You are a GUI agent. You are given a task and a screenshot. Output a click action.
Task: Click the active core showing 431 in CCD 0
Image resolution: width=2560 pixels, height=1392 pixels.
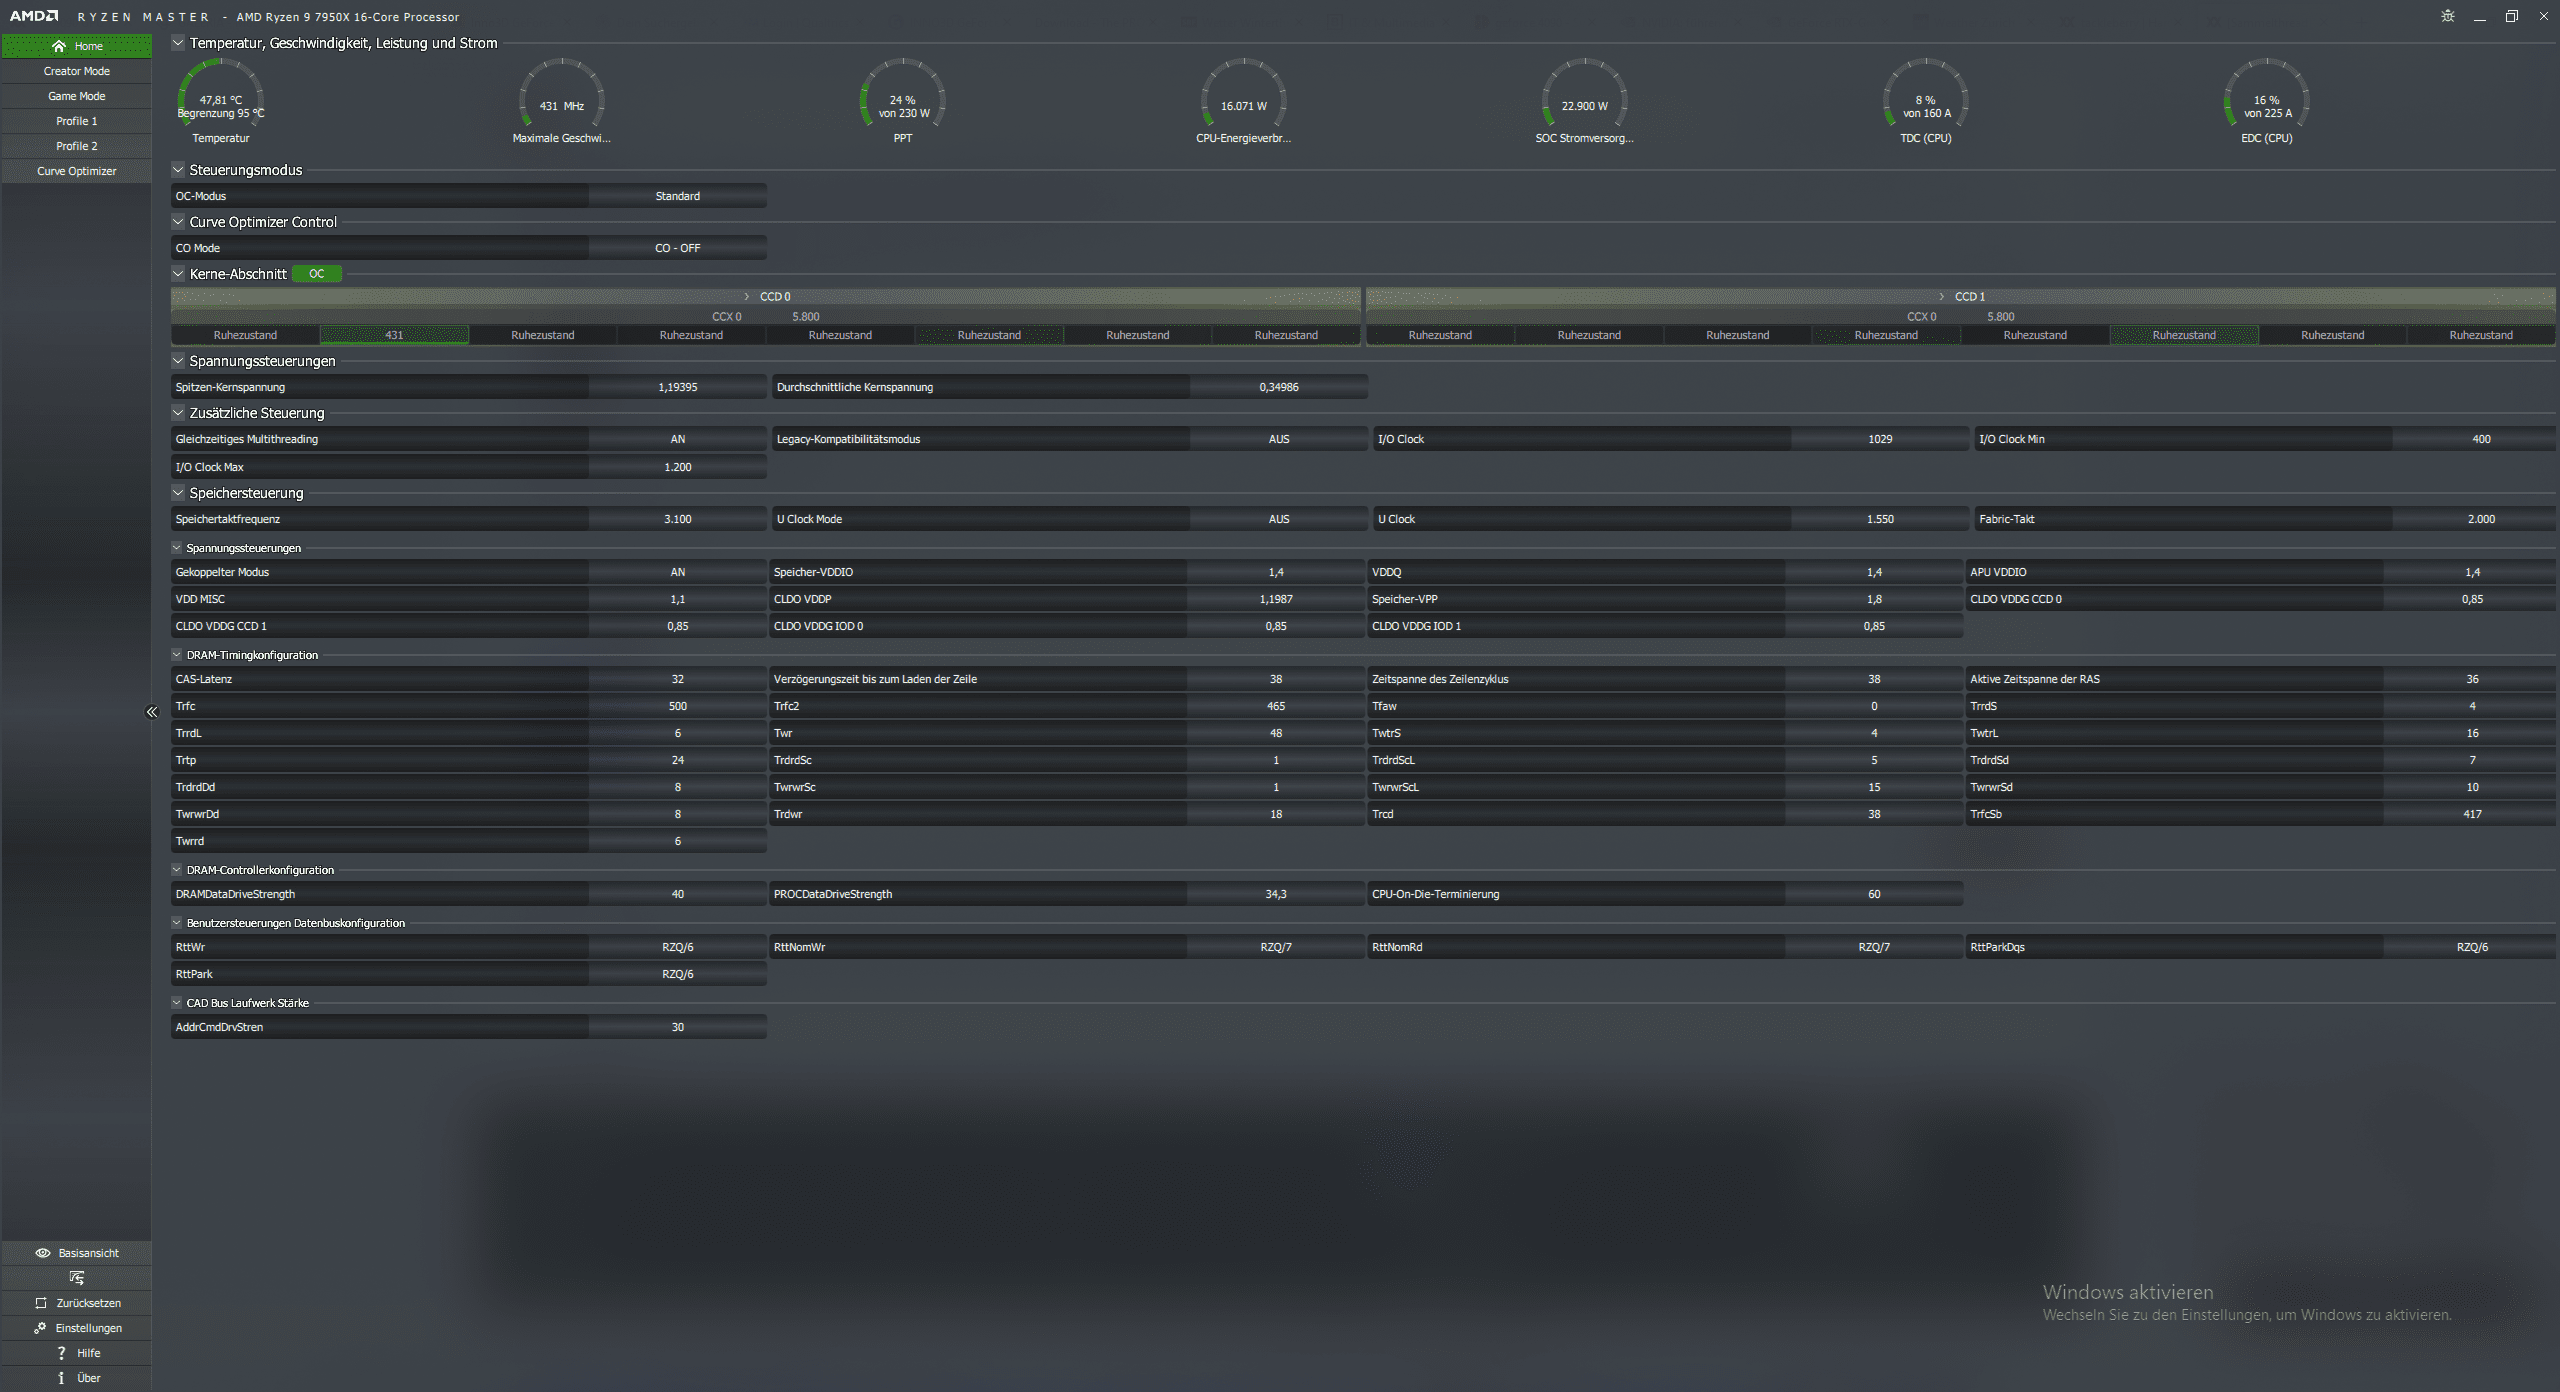[x=394, y=335]
